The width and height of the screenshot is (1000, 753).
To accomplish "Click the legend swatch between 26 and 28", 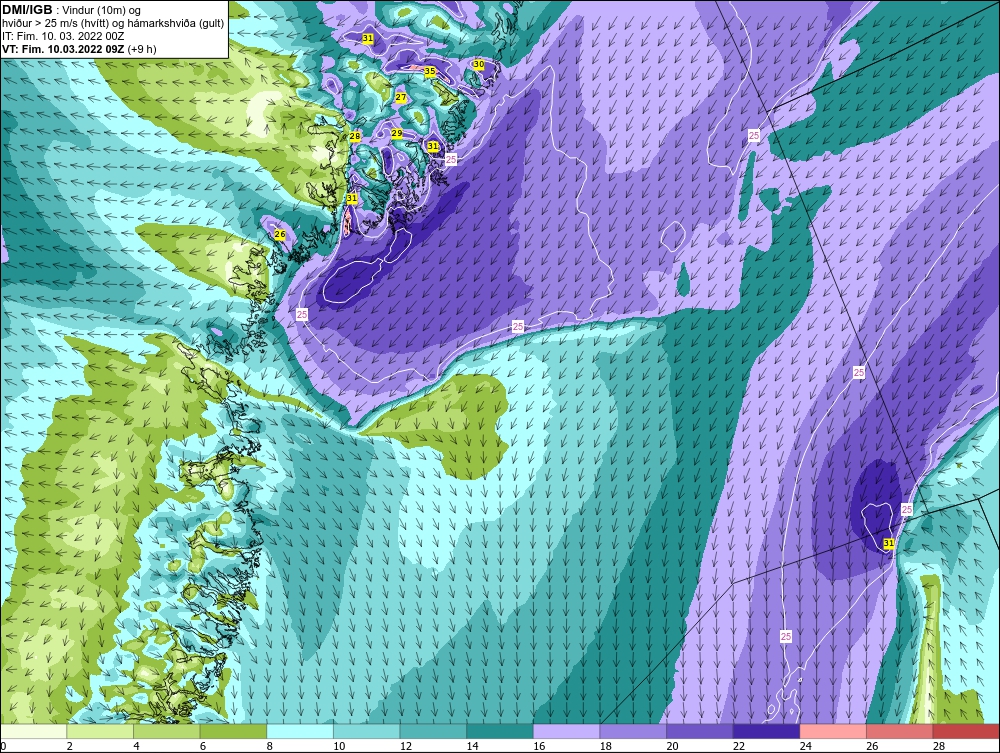I will click(x=900, y=731).
